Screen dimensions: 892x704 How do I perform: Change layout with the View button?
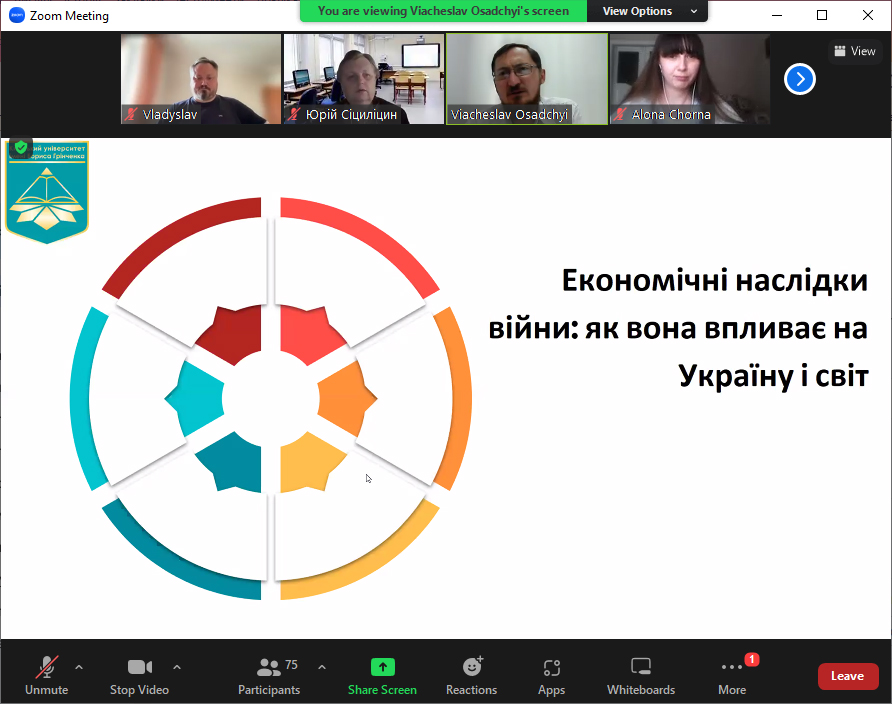pos(855,51)
